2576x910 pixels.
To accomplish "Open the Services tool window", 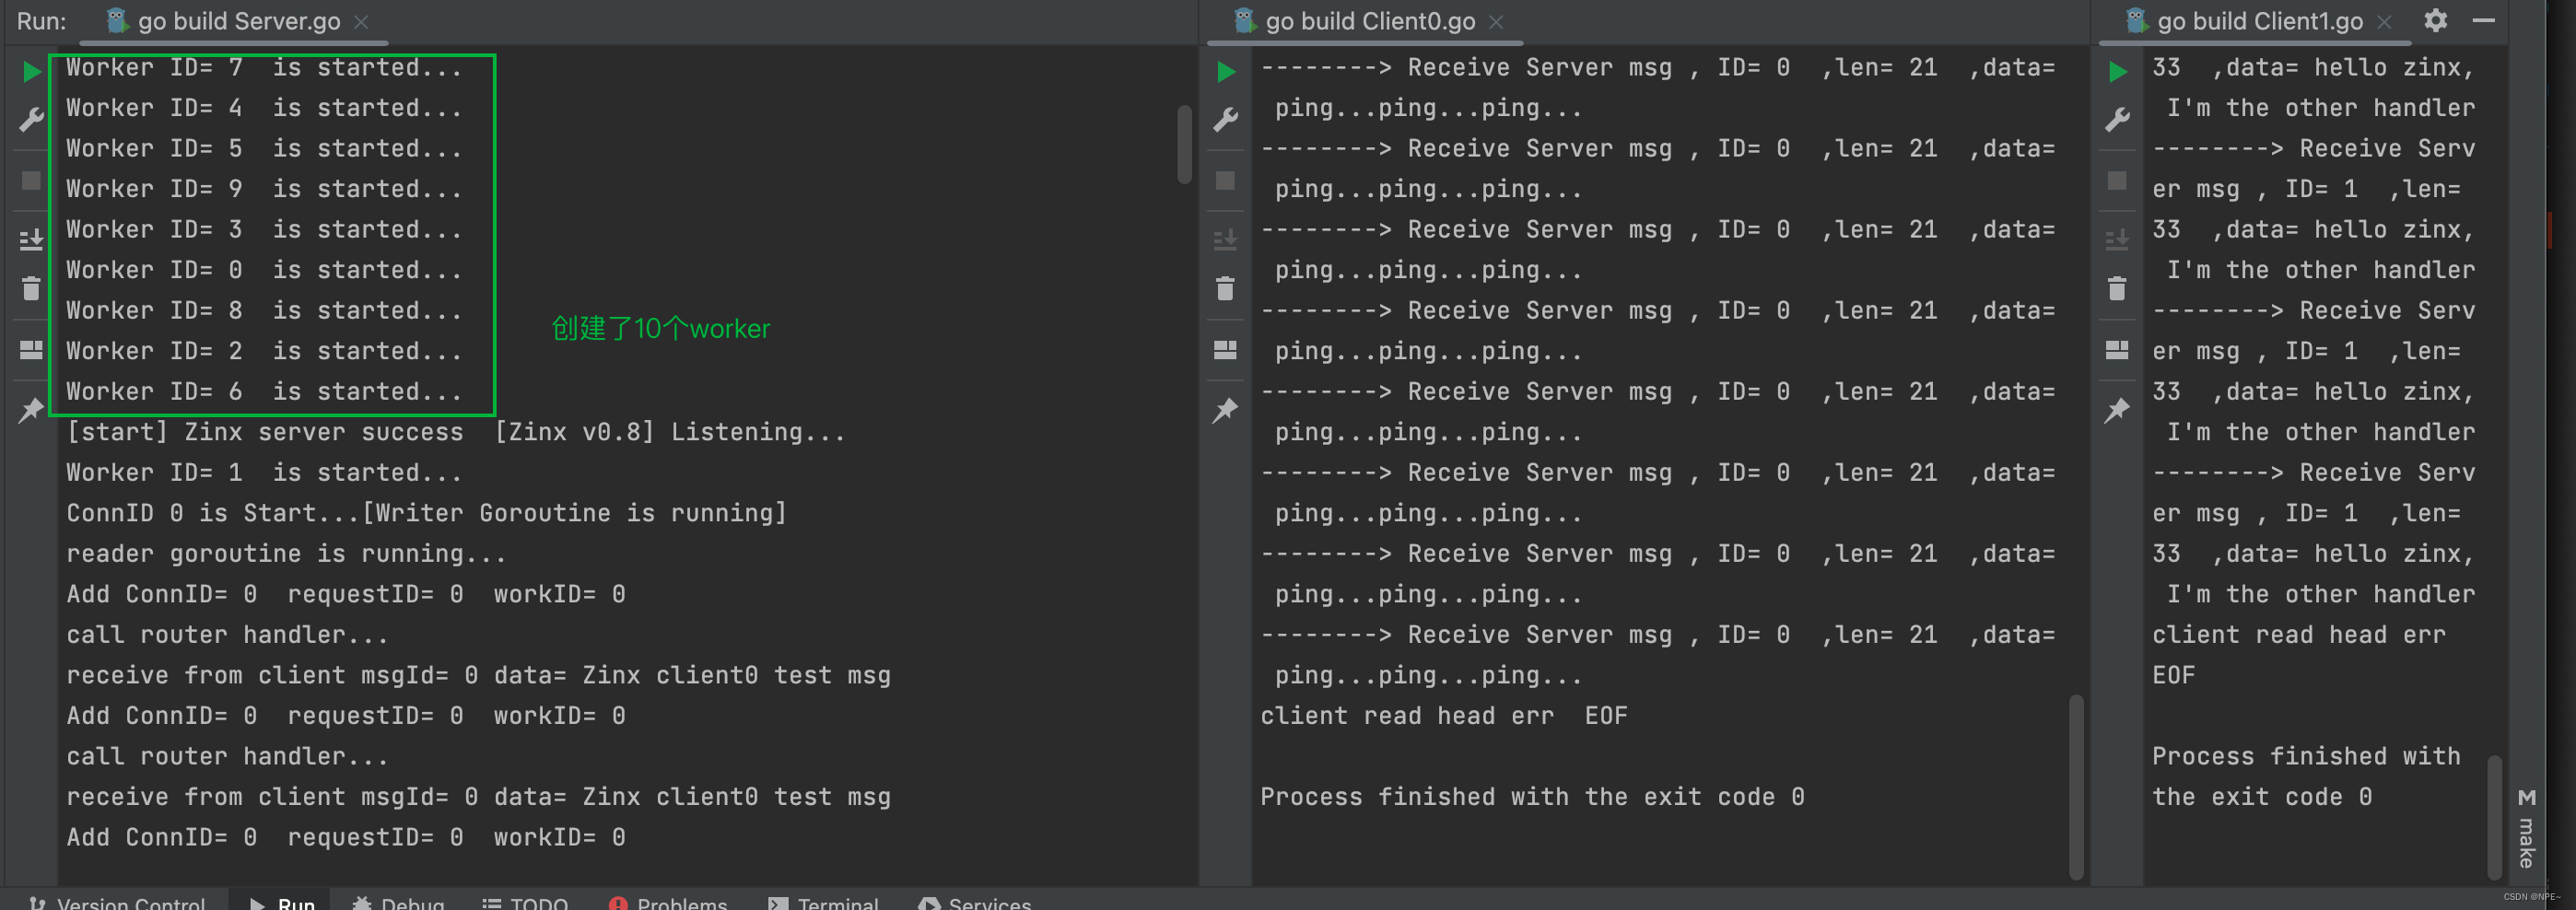I will pyautogui.click(x=974, y=902).
